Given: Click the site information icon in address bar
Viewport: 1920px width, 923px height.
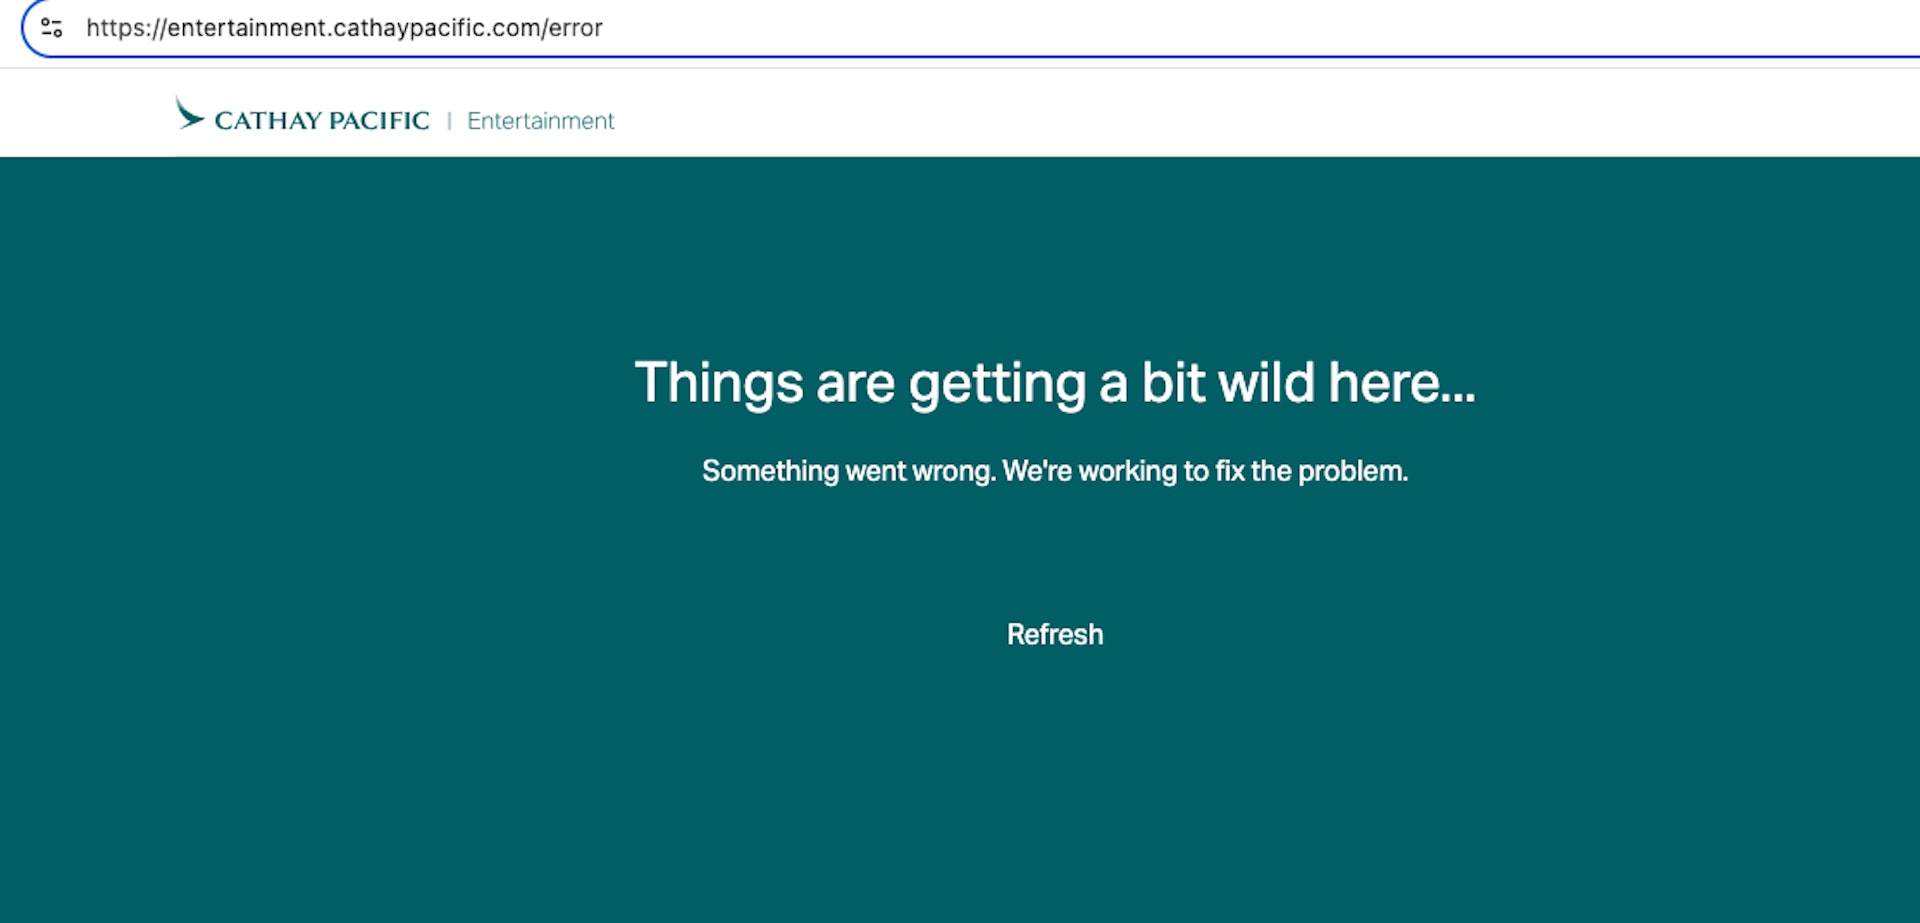Looking at the screenshot, I should [x=52, y=28].
